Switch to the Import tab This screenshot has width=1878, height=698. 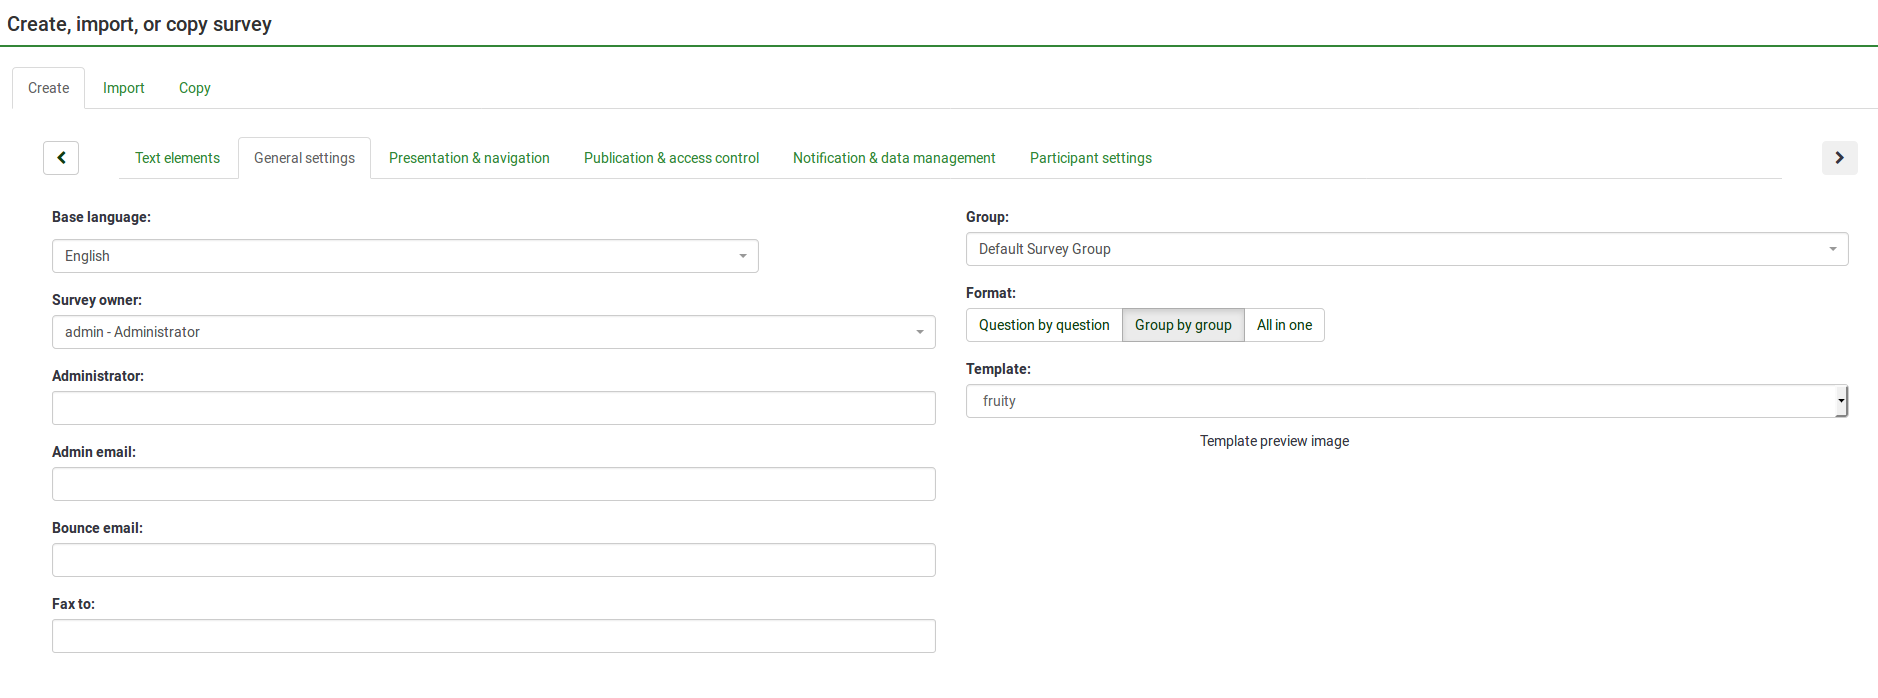pyautogui.click(x=124, y=88)
